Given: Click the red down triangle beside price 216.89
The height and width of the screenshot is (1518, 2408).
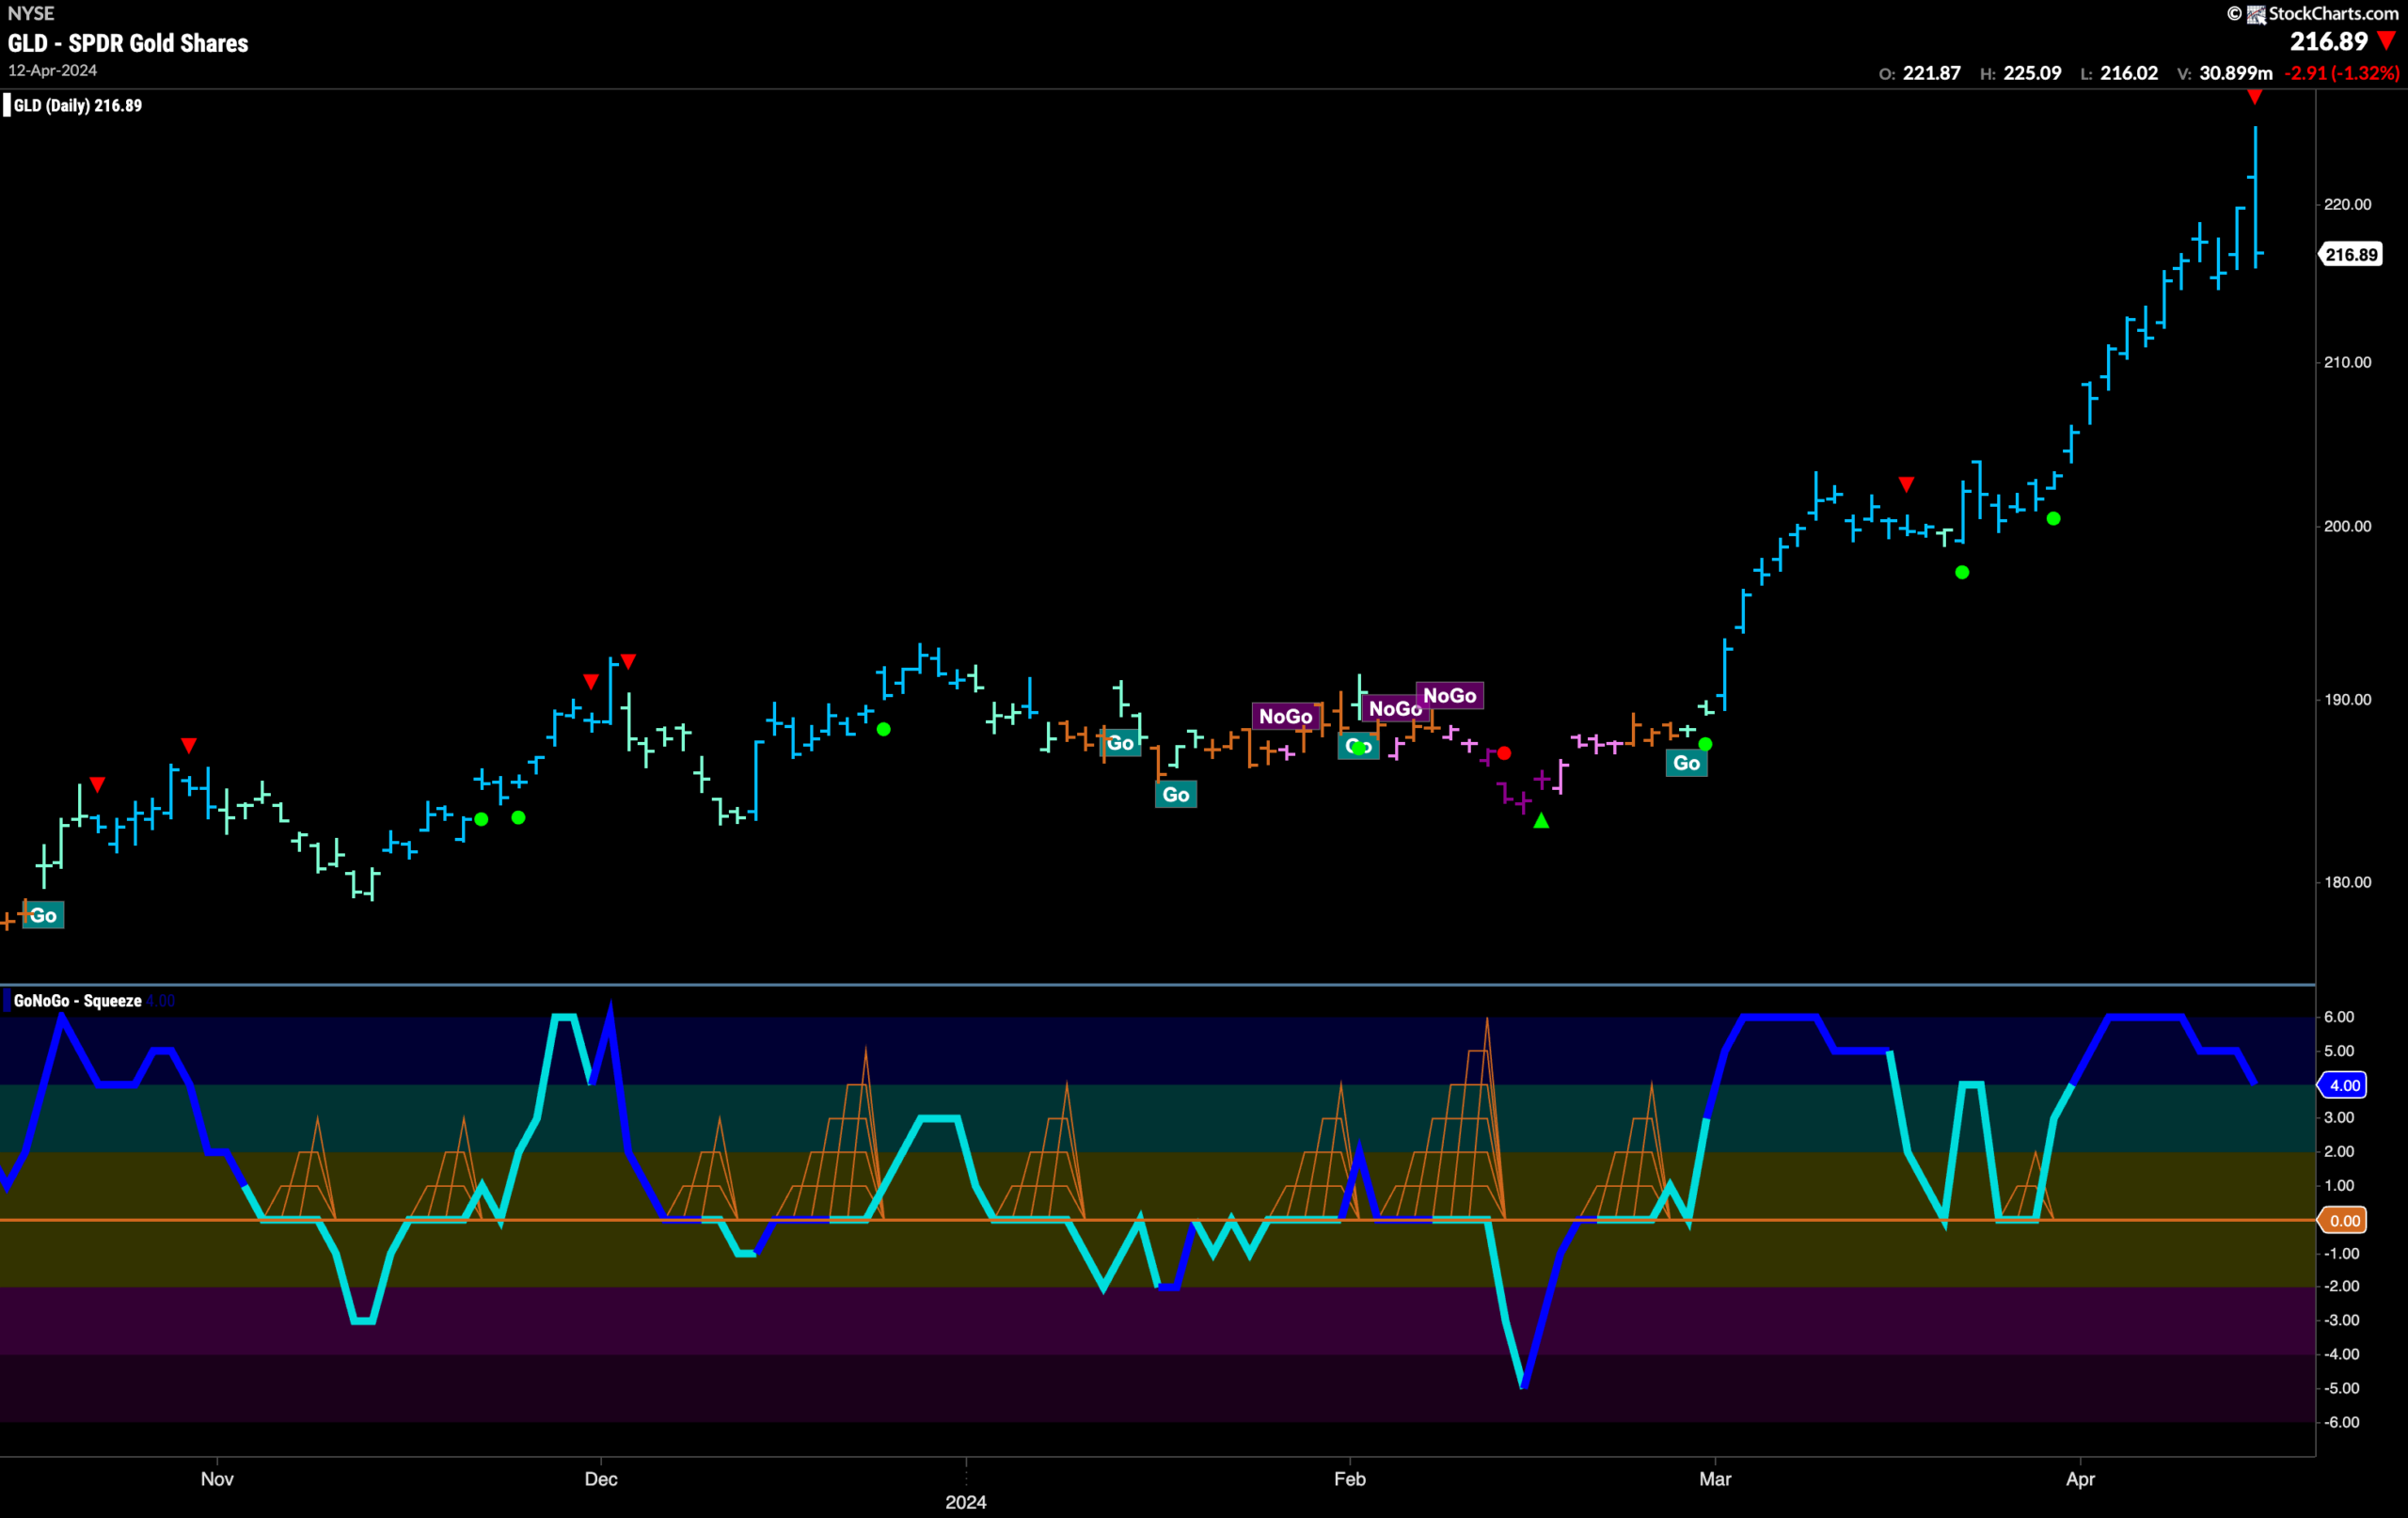Looking at the screenshot, I should [x=2387, y=41].
